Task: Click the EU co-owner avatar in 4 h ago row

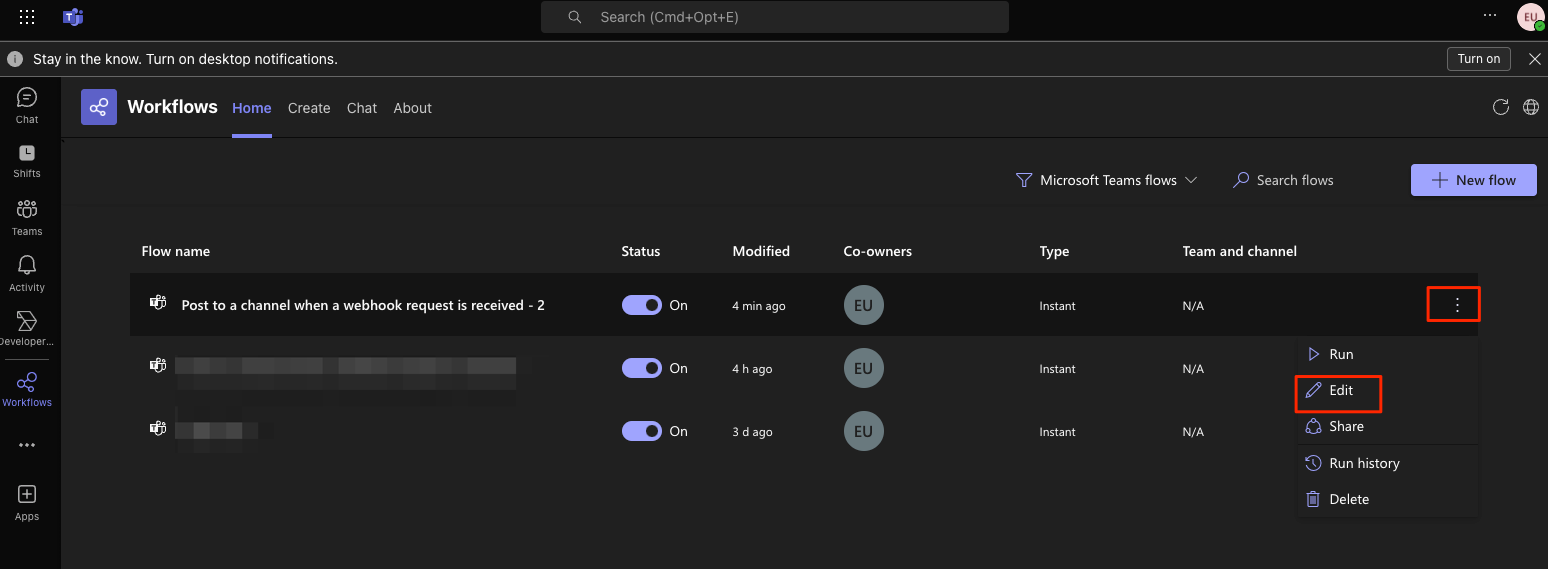Action: [864, 368]
